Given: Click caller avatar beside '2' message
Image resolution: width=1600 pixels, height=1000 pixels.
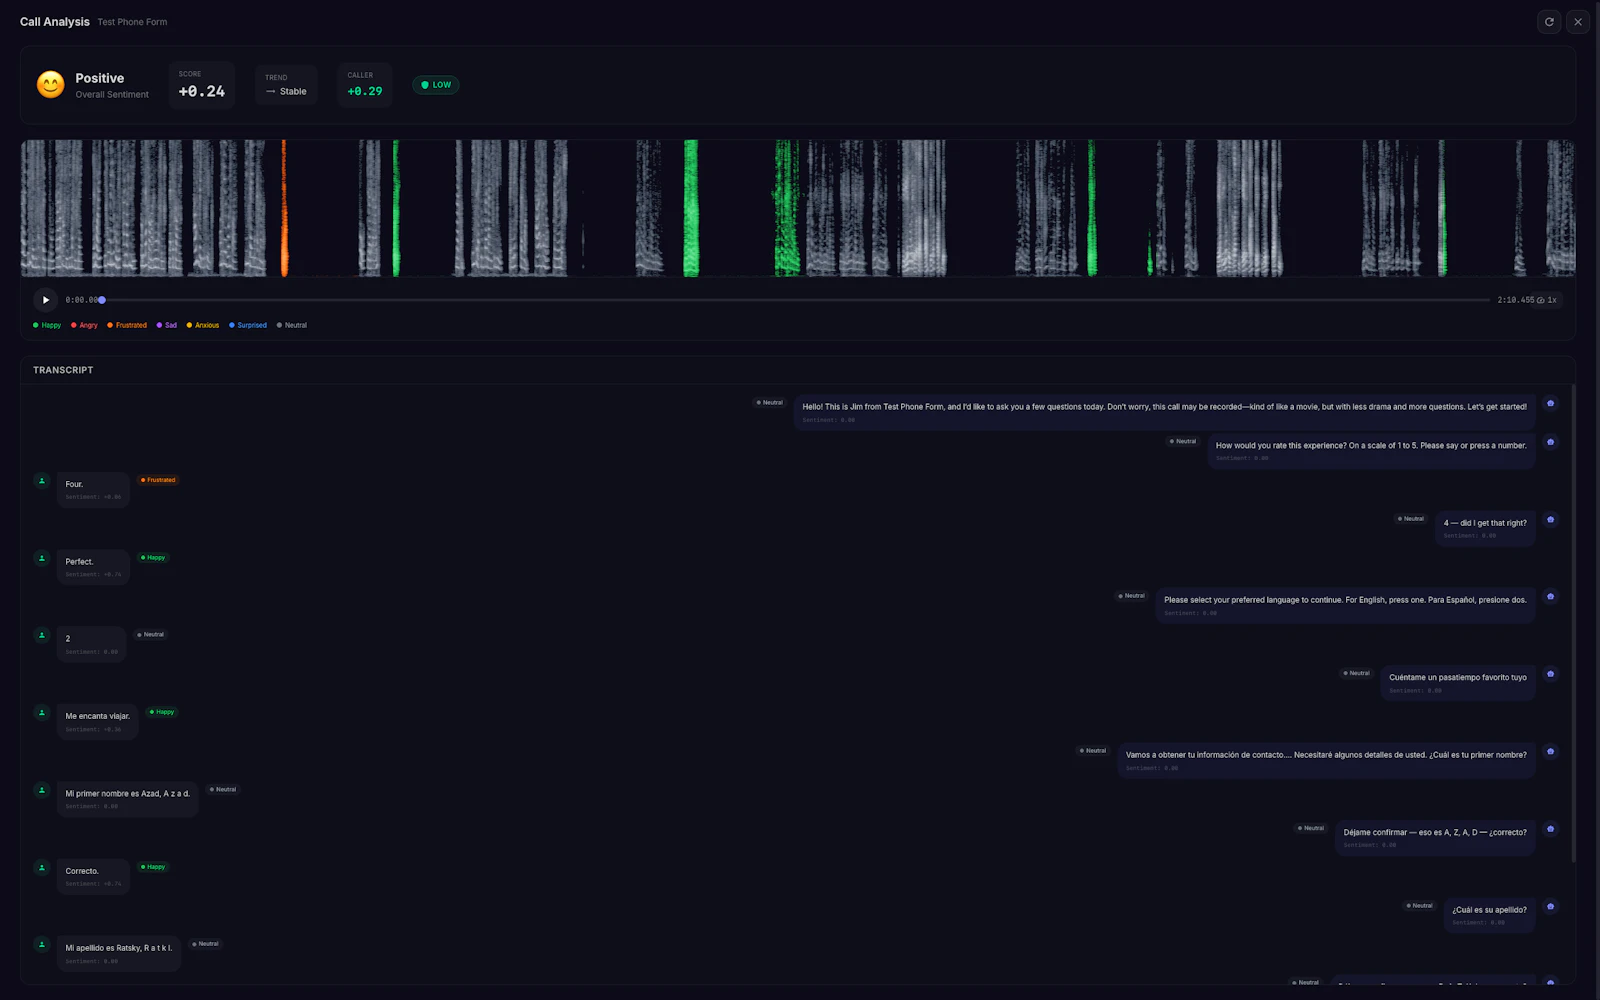Looking at the screenshot, I should [x=42, y=635].
